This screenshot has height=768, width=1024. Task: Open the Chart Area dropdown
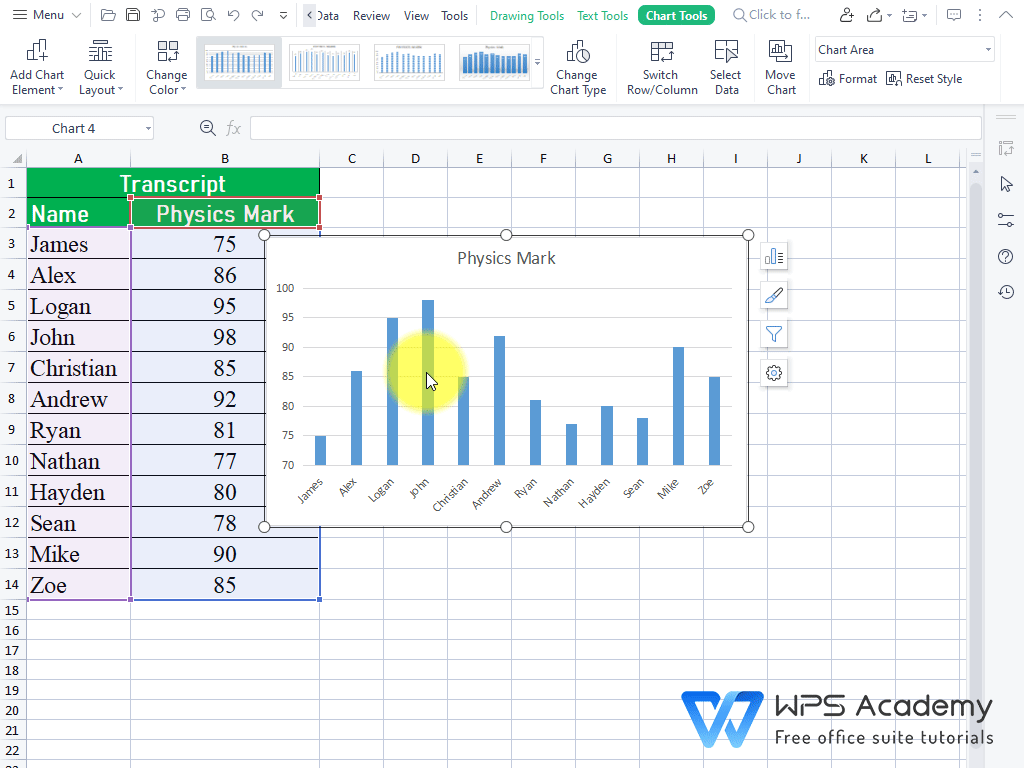pyautogui.click(x=905, y=48)
